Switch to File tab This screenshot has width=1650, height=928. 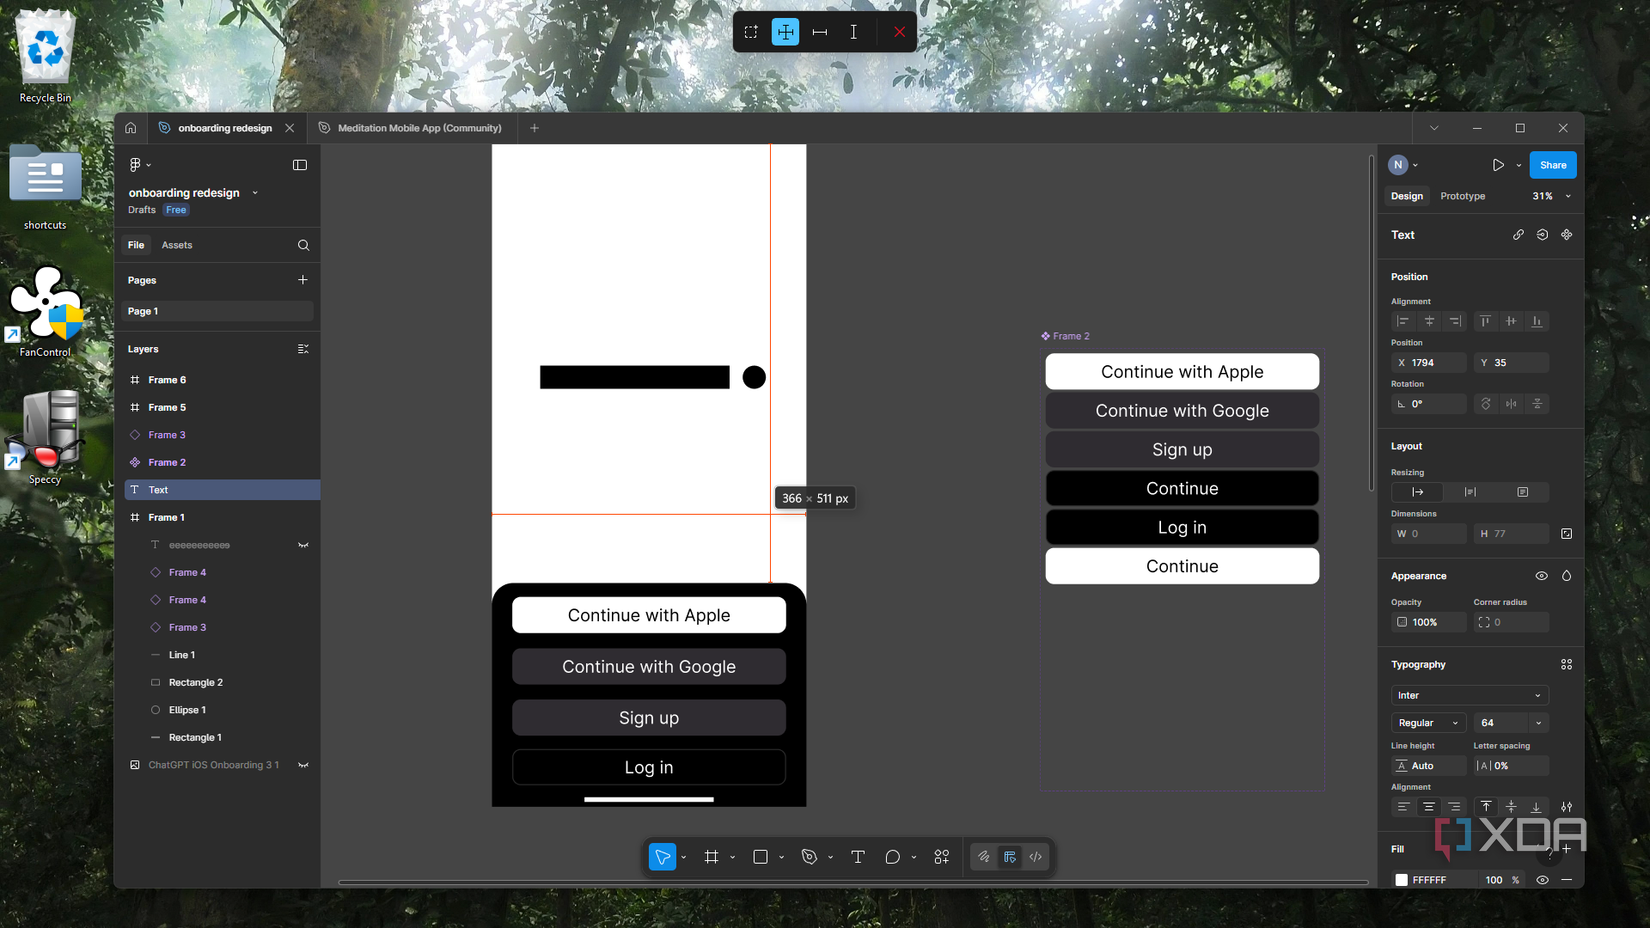click(136, 245)
